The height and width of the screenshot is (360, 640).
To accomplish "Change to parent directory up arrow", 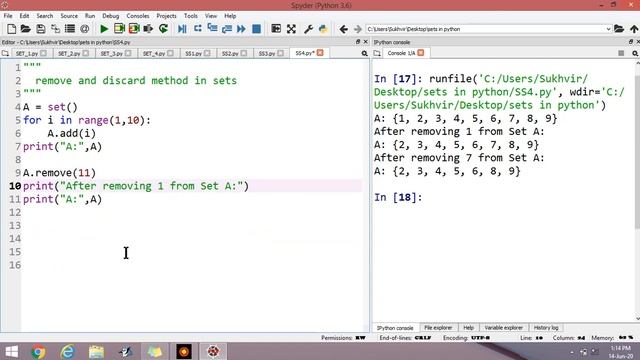I will coord(633,29).
